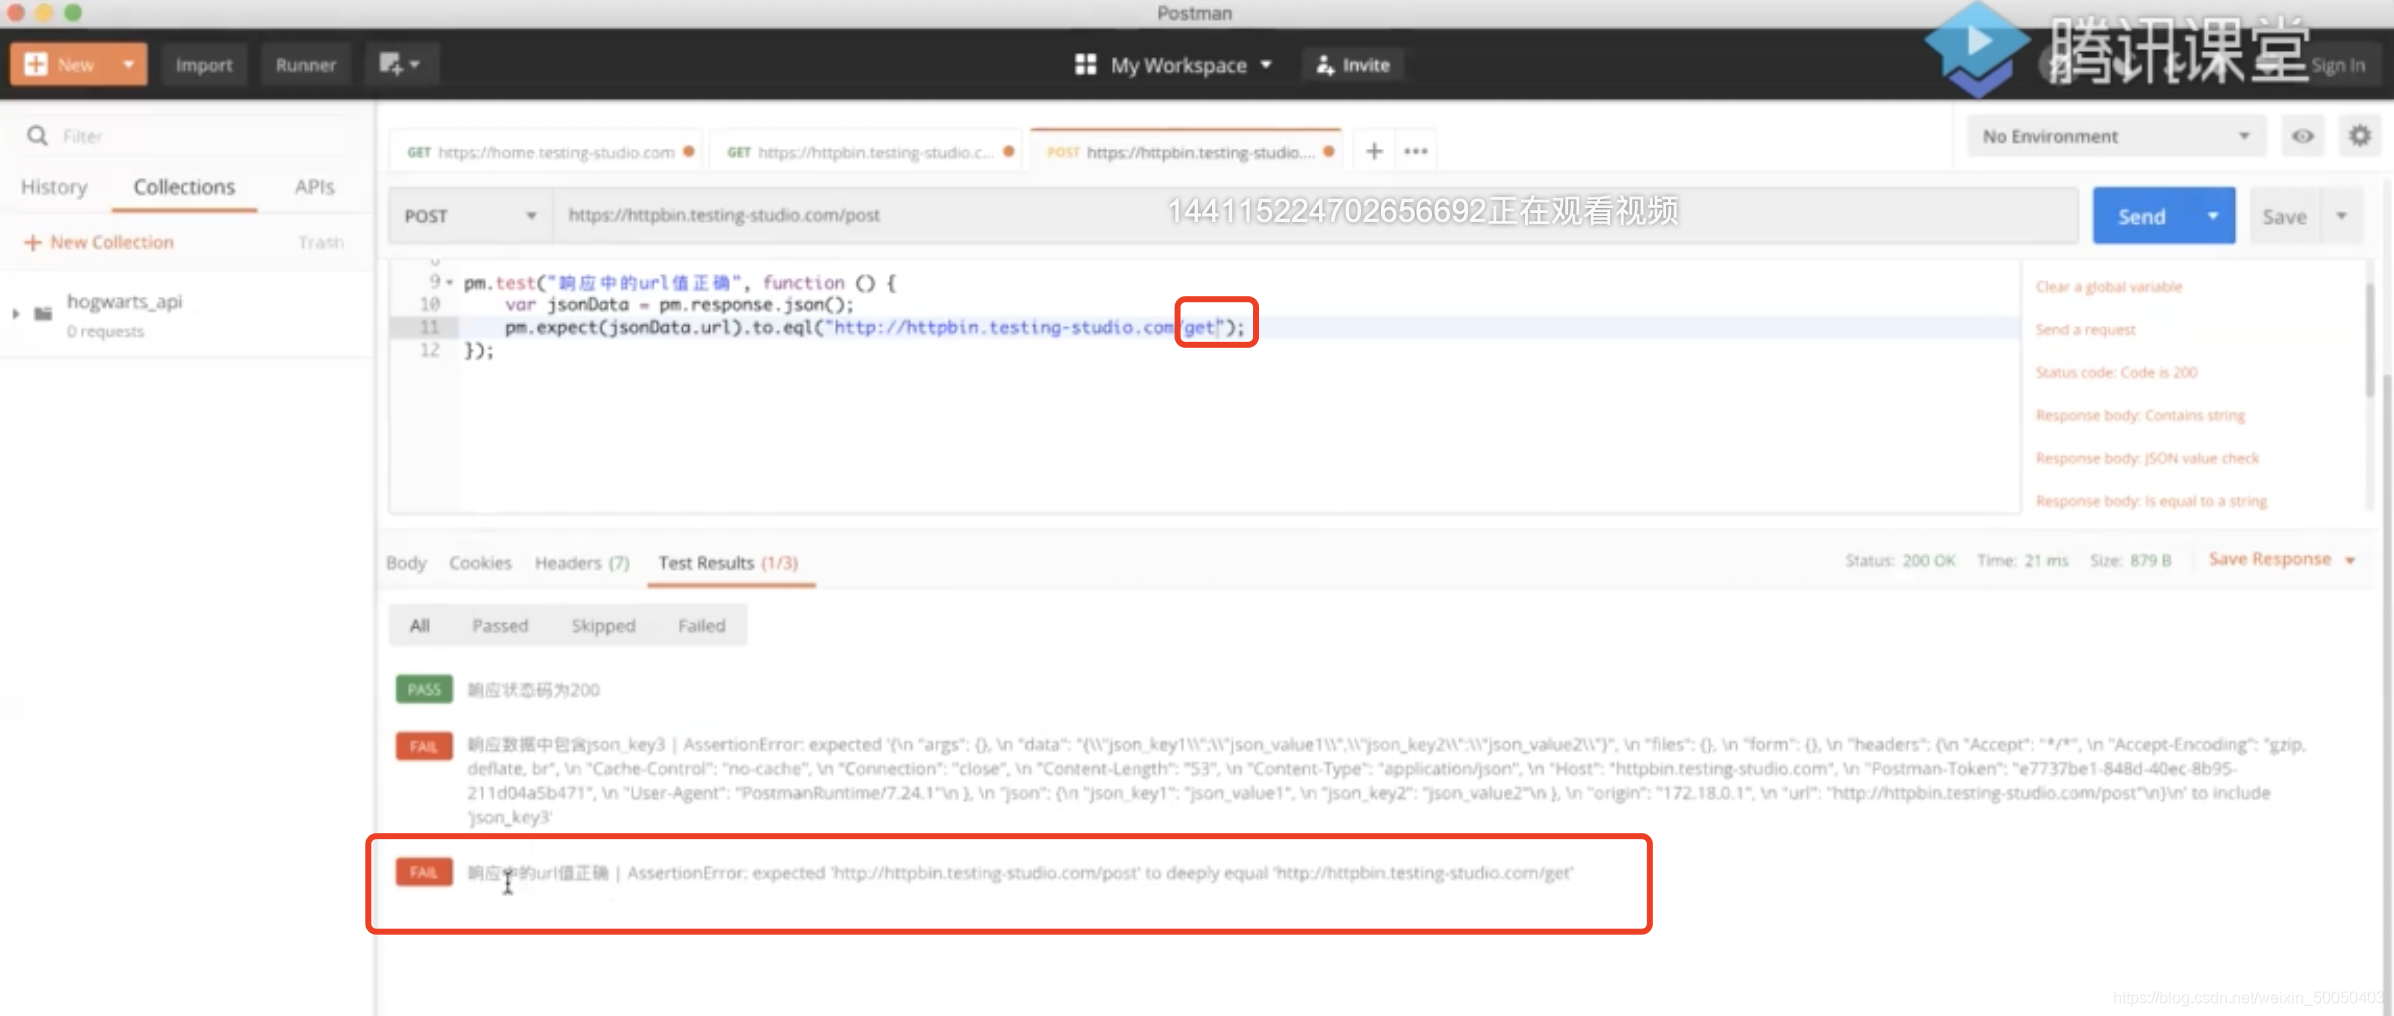Click the workspace grid icon
Viewport: 2394px width, 1016px height.
(1085, 65)
